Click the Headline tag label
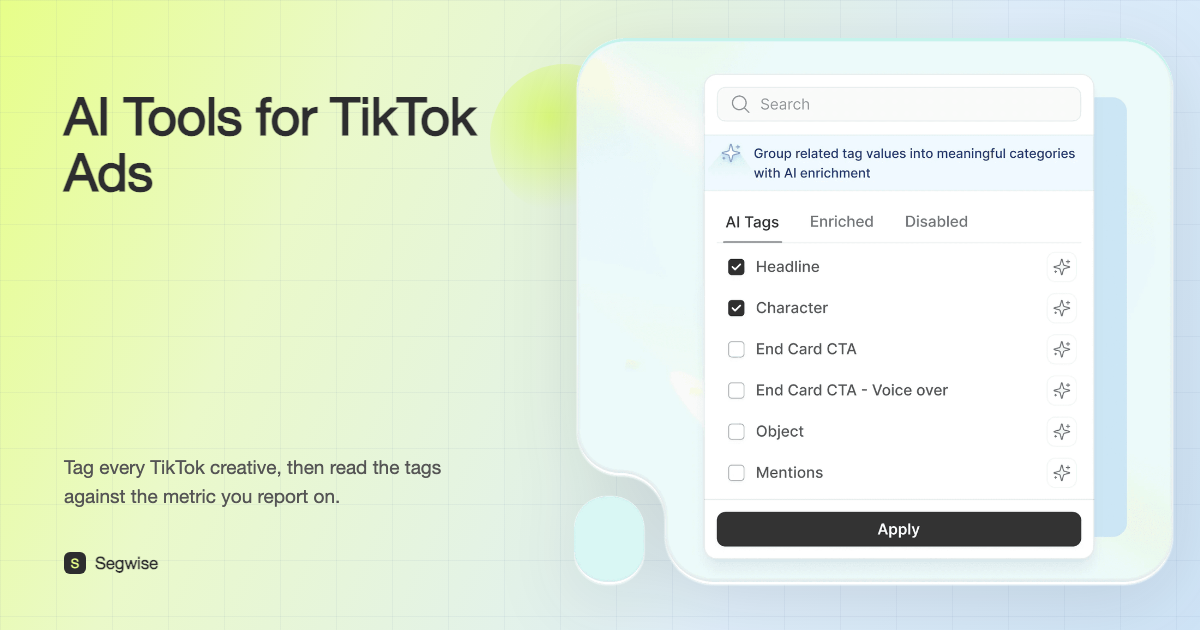 click(788, 267)
